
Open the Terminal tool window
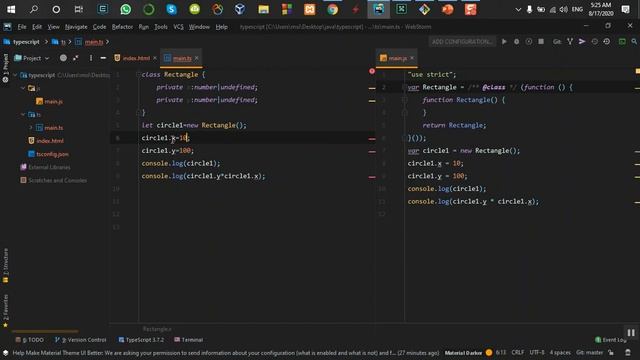click(x=189, y=340)
